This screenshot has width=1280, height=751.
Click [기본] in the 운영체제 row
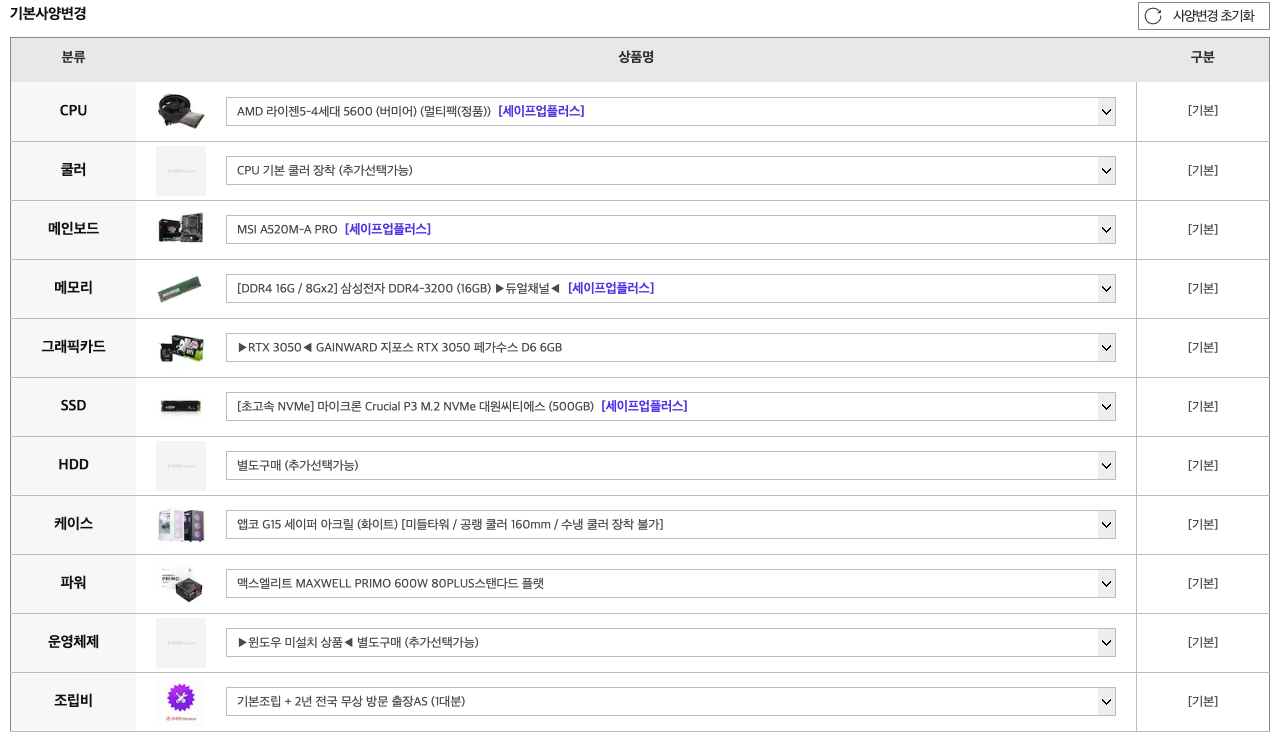(x=1203, y=642)
